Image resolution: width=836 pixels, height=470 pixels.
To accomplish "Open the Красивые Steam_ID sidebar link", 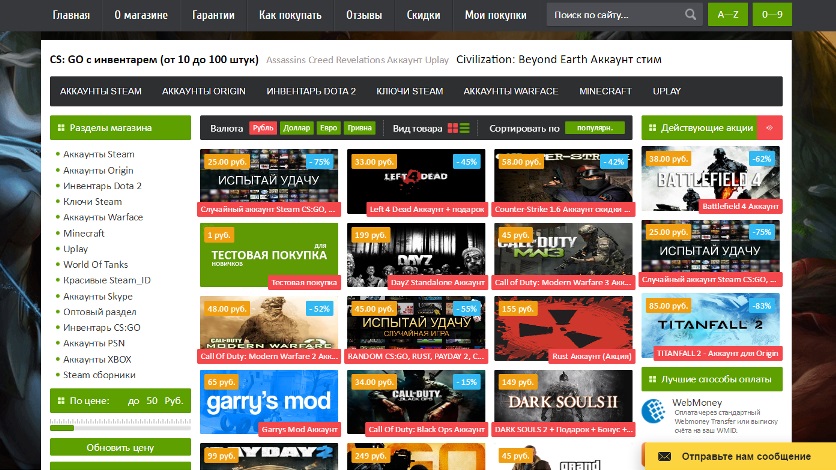I will pos(107,280).
